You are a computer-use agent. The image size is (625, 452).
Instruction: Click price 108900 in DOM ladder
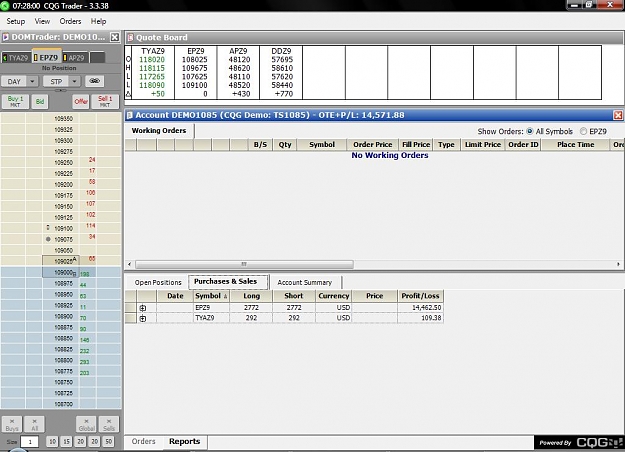coord(63,316)
